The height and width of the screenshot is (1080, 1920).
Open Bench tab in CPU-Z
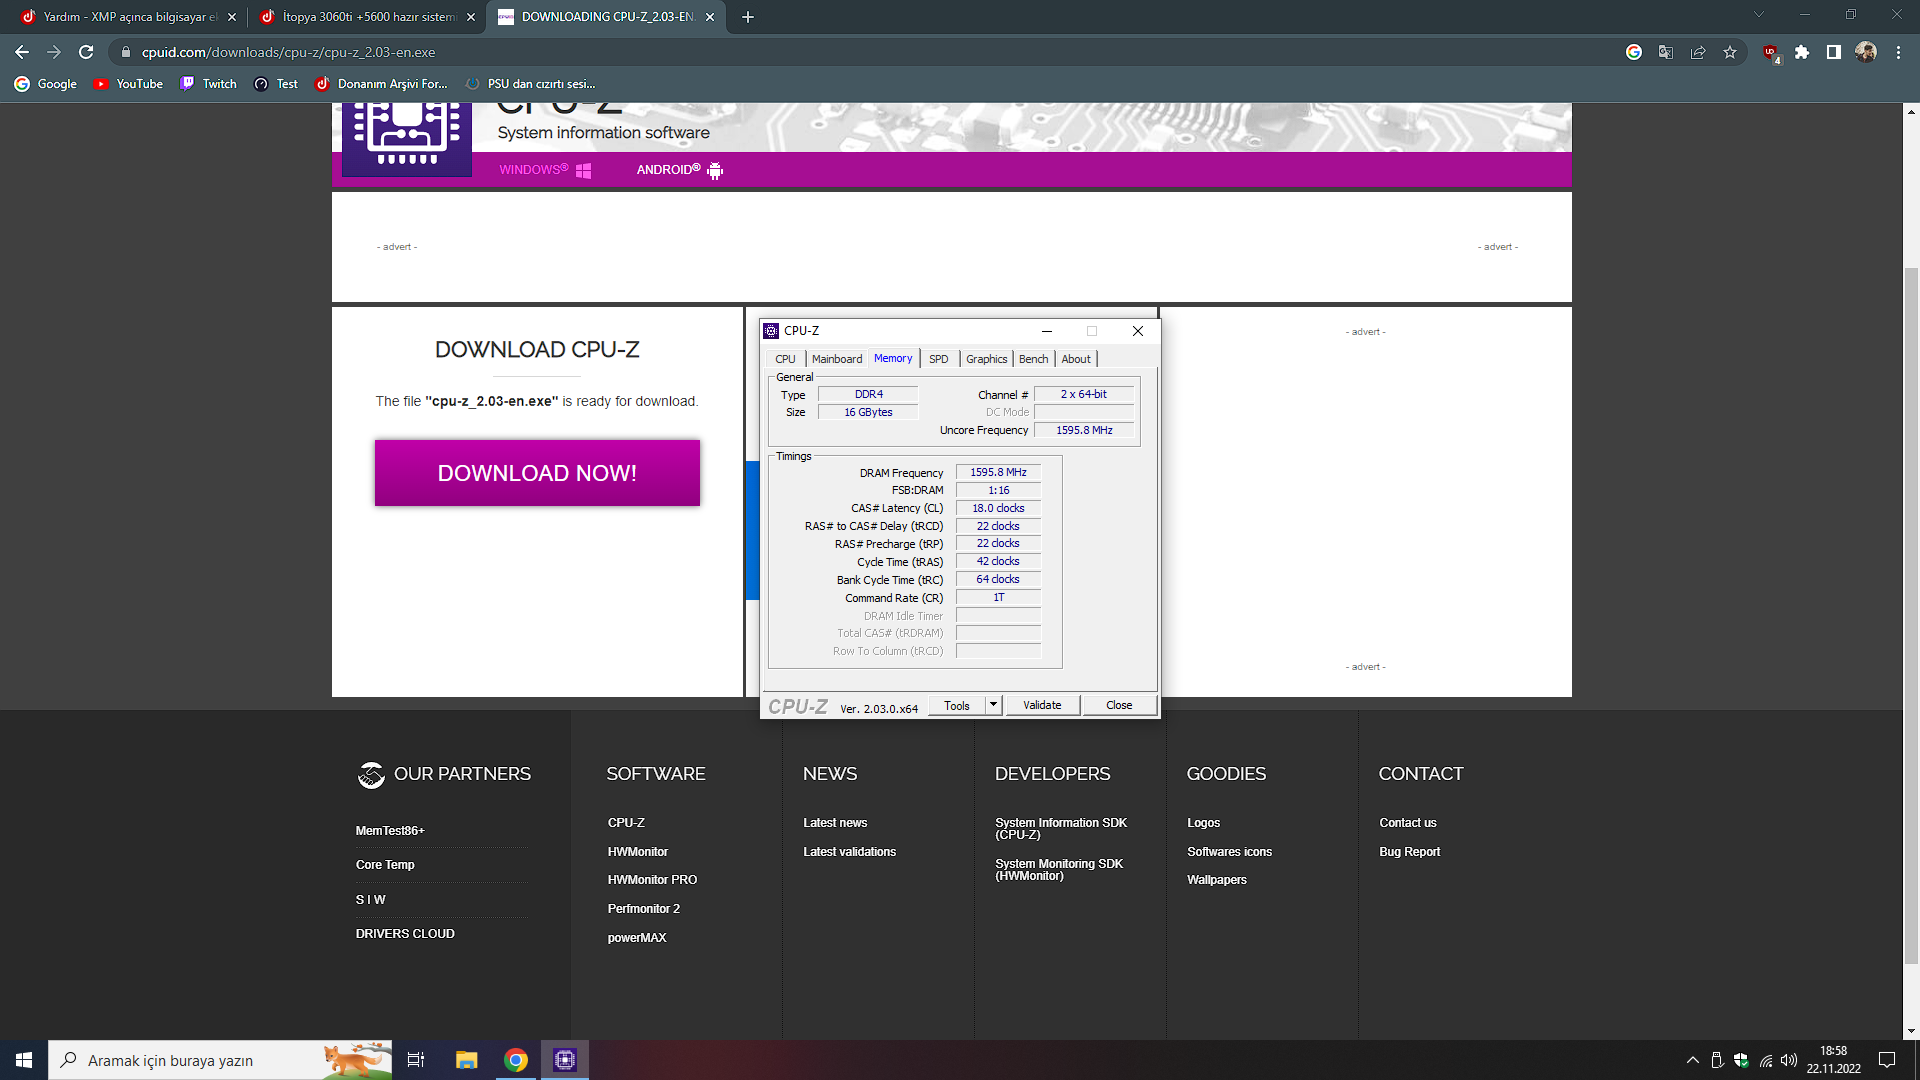tap(1034, 359)
